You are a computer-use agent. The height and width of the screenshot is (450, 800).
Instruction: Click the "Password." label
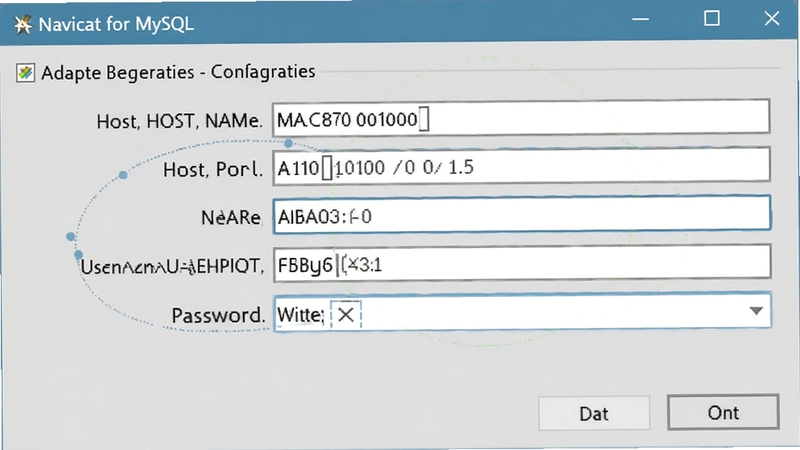pos(218,315)
